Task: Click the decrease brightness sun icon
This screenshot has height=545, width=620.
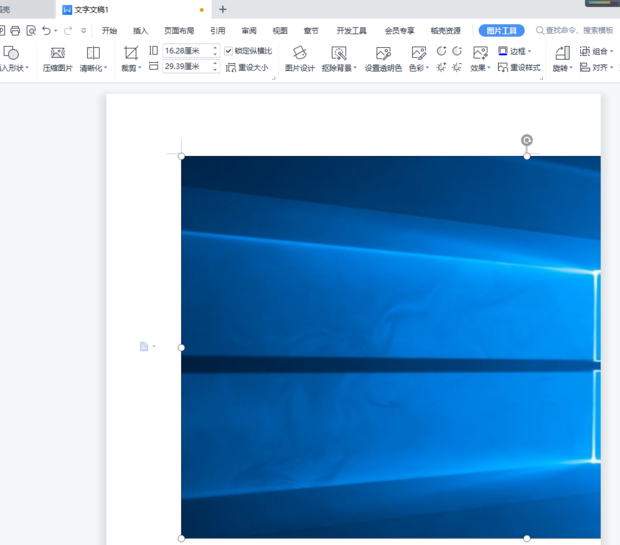Action: tap(457, 67)
